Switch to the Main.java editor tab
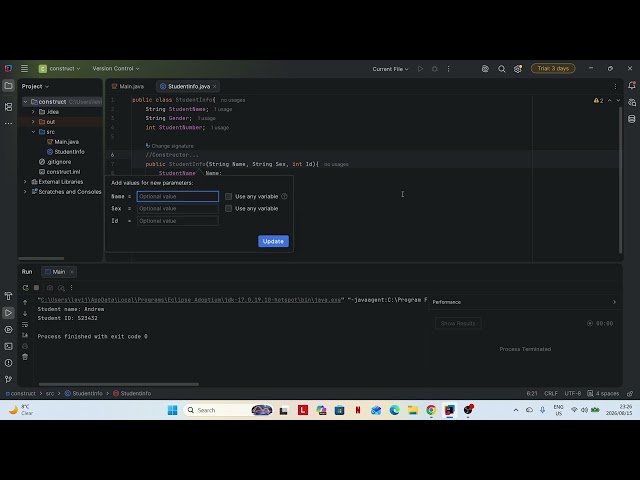Screen dimensions: 640x480 pos(128,87)
